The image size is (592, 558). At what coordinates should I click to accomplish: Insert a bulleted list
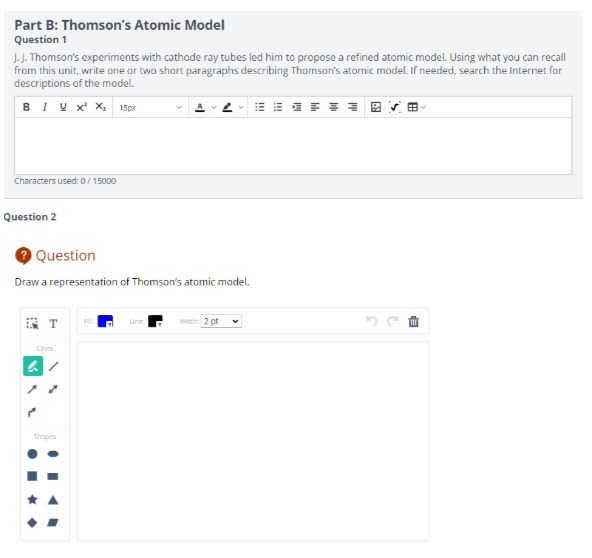pos(260,107)
